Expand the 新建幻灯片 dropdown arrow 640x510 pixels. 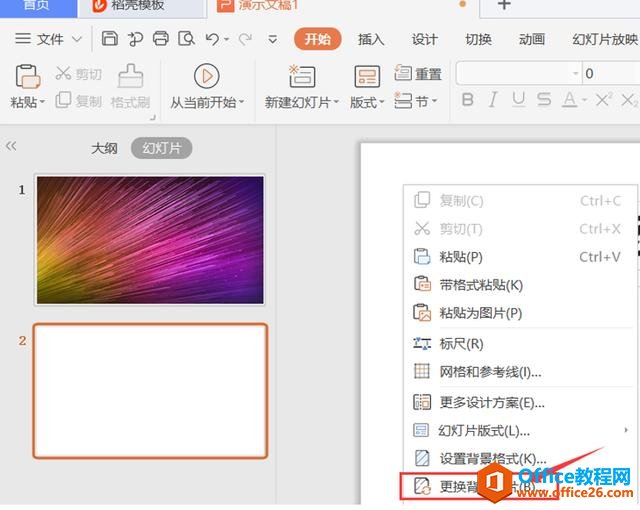click(x=336, y=102)
